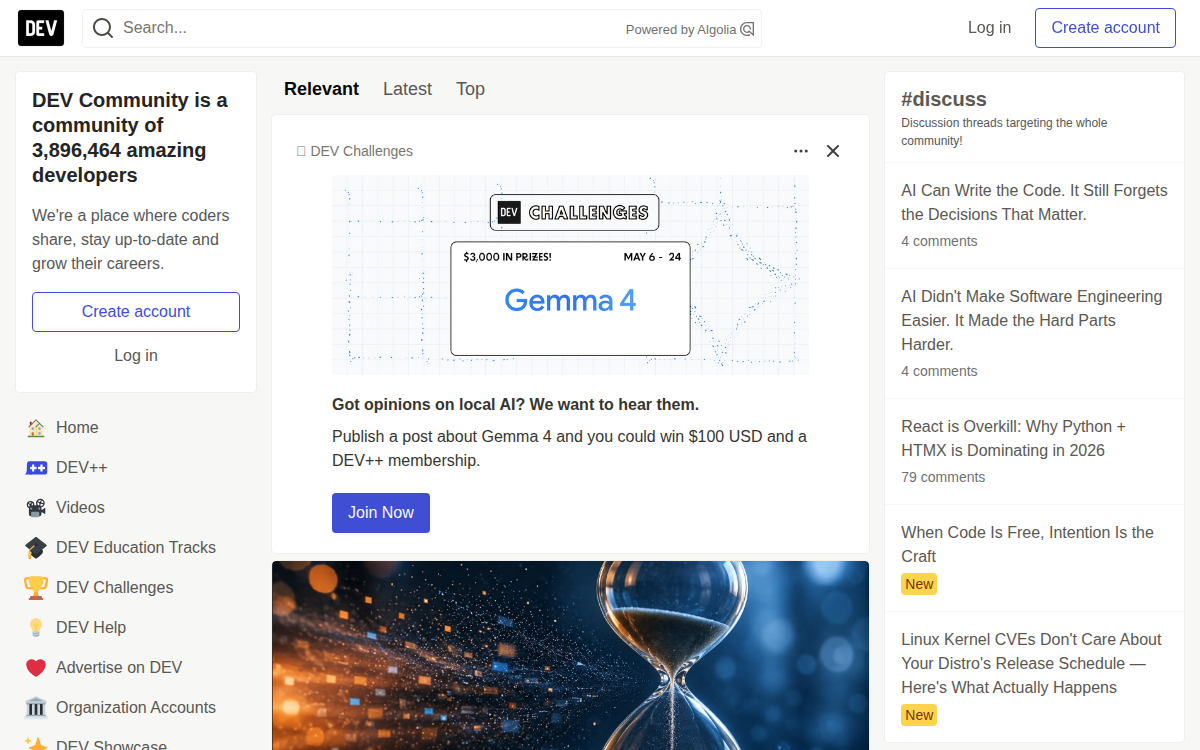Click the trophy DEV Challenges icon
Screen dimensions: 1200x750
click(x=36, y=588)
